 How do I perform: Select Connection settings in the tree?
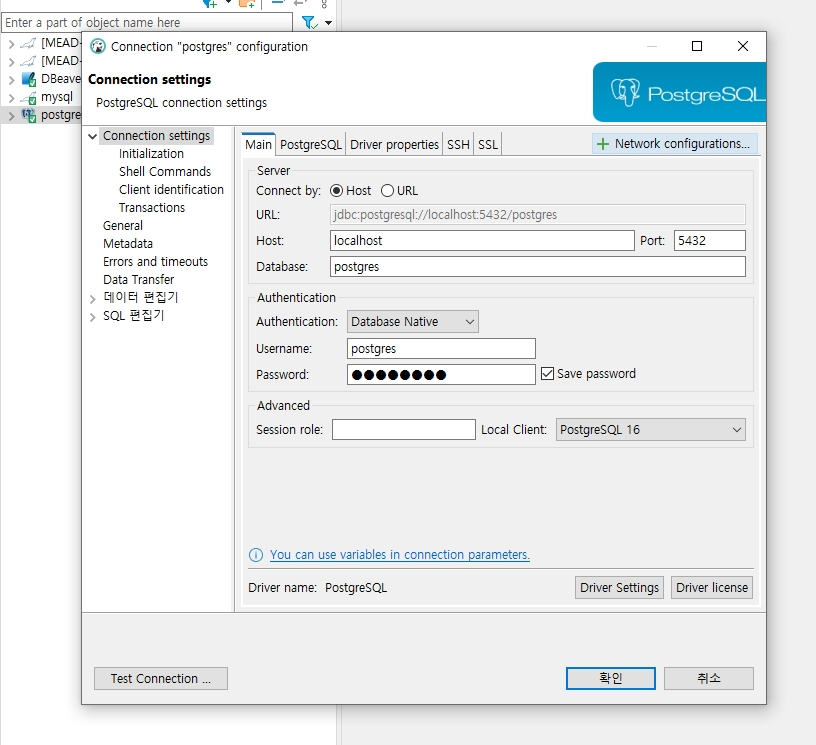(x=157, y=136)
